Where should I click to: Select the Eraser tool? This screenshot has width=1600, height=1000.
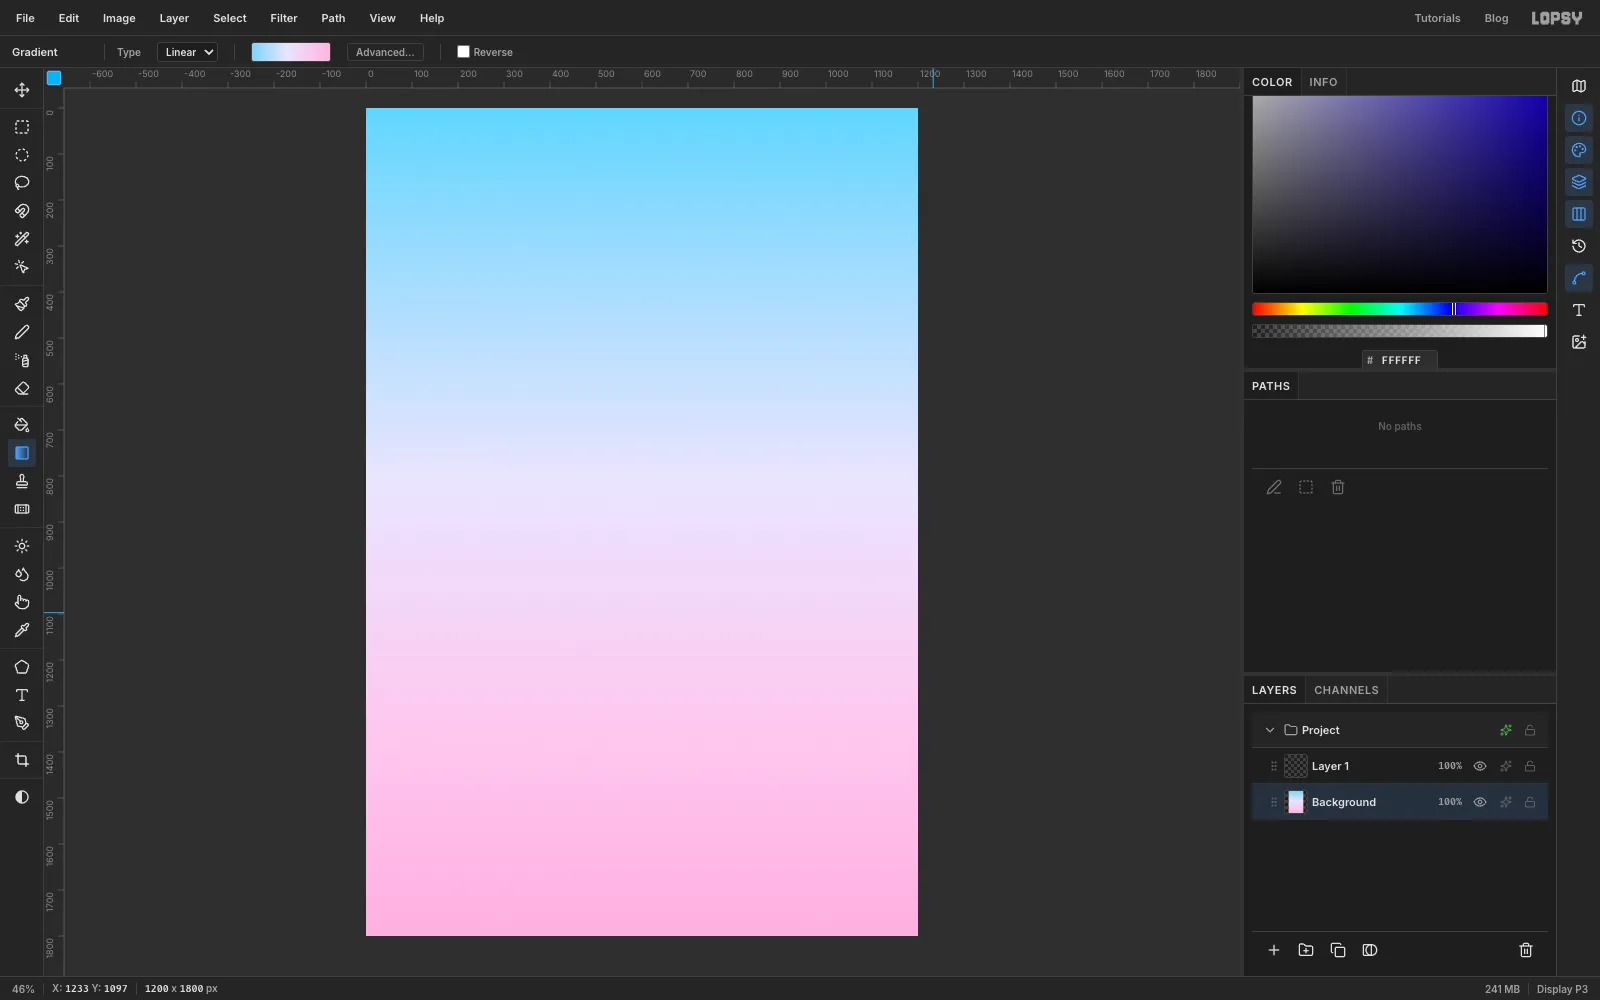[x=22, y=389]
